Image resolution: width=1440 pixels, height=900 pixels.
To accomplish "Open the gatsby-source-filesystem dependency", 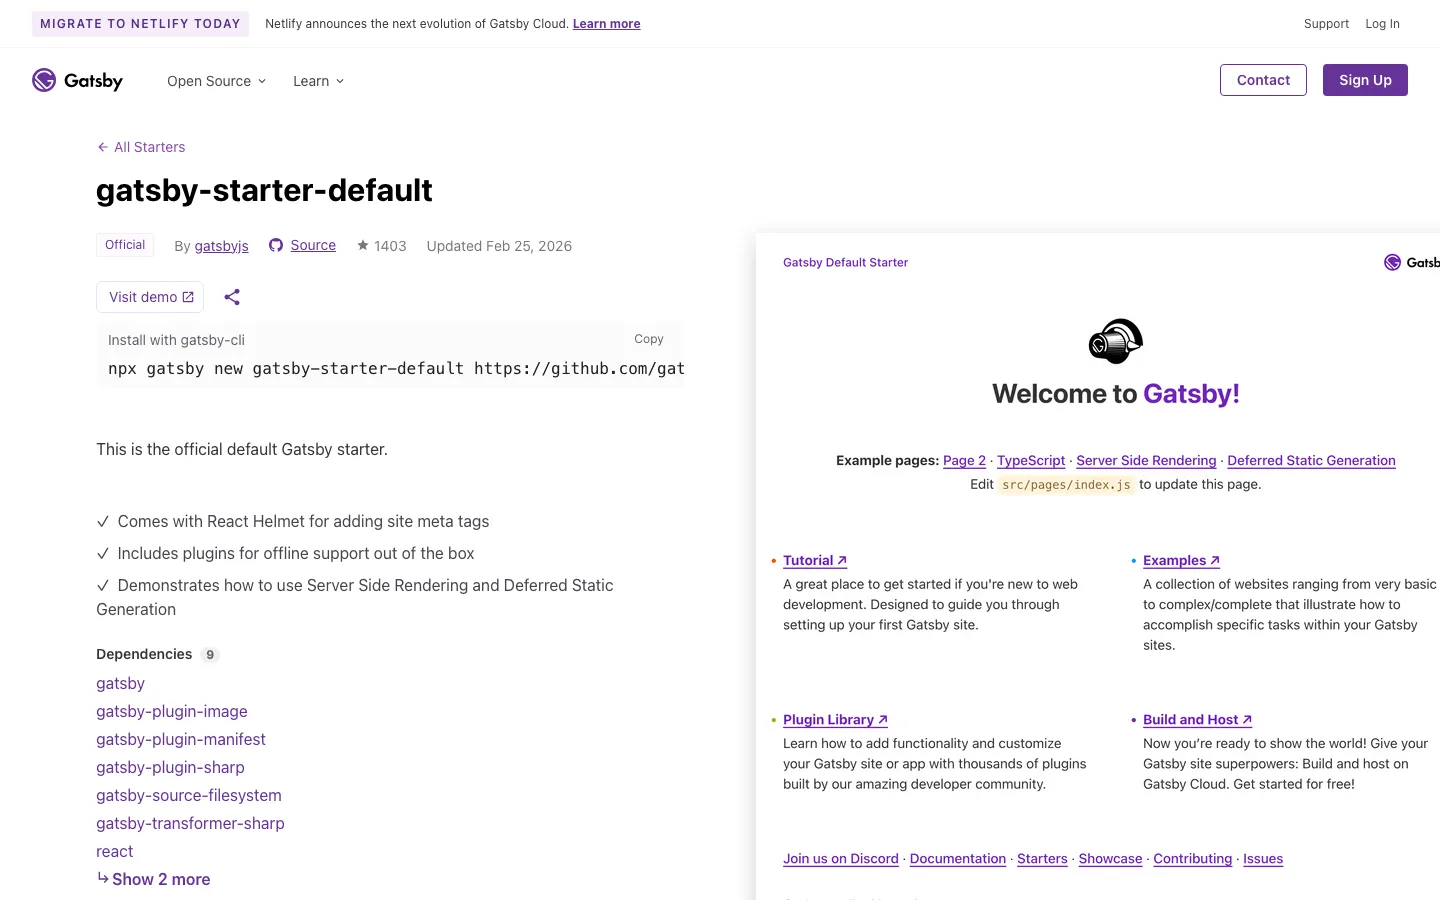I will tap(189, 795).
